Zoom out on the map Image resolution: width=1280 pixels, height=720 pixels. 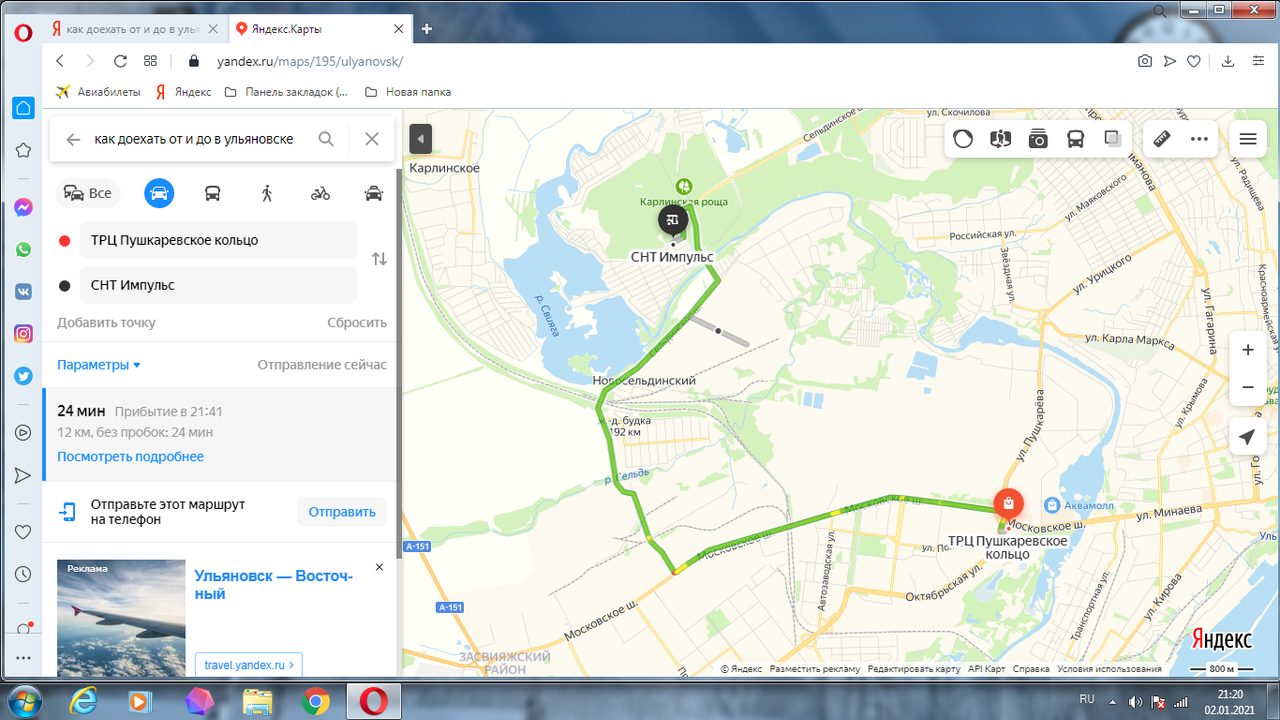click(1247, 387)
